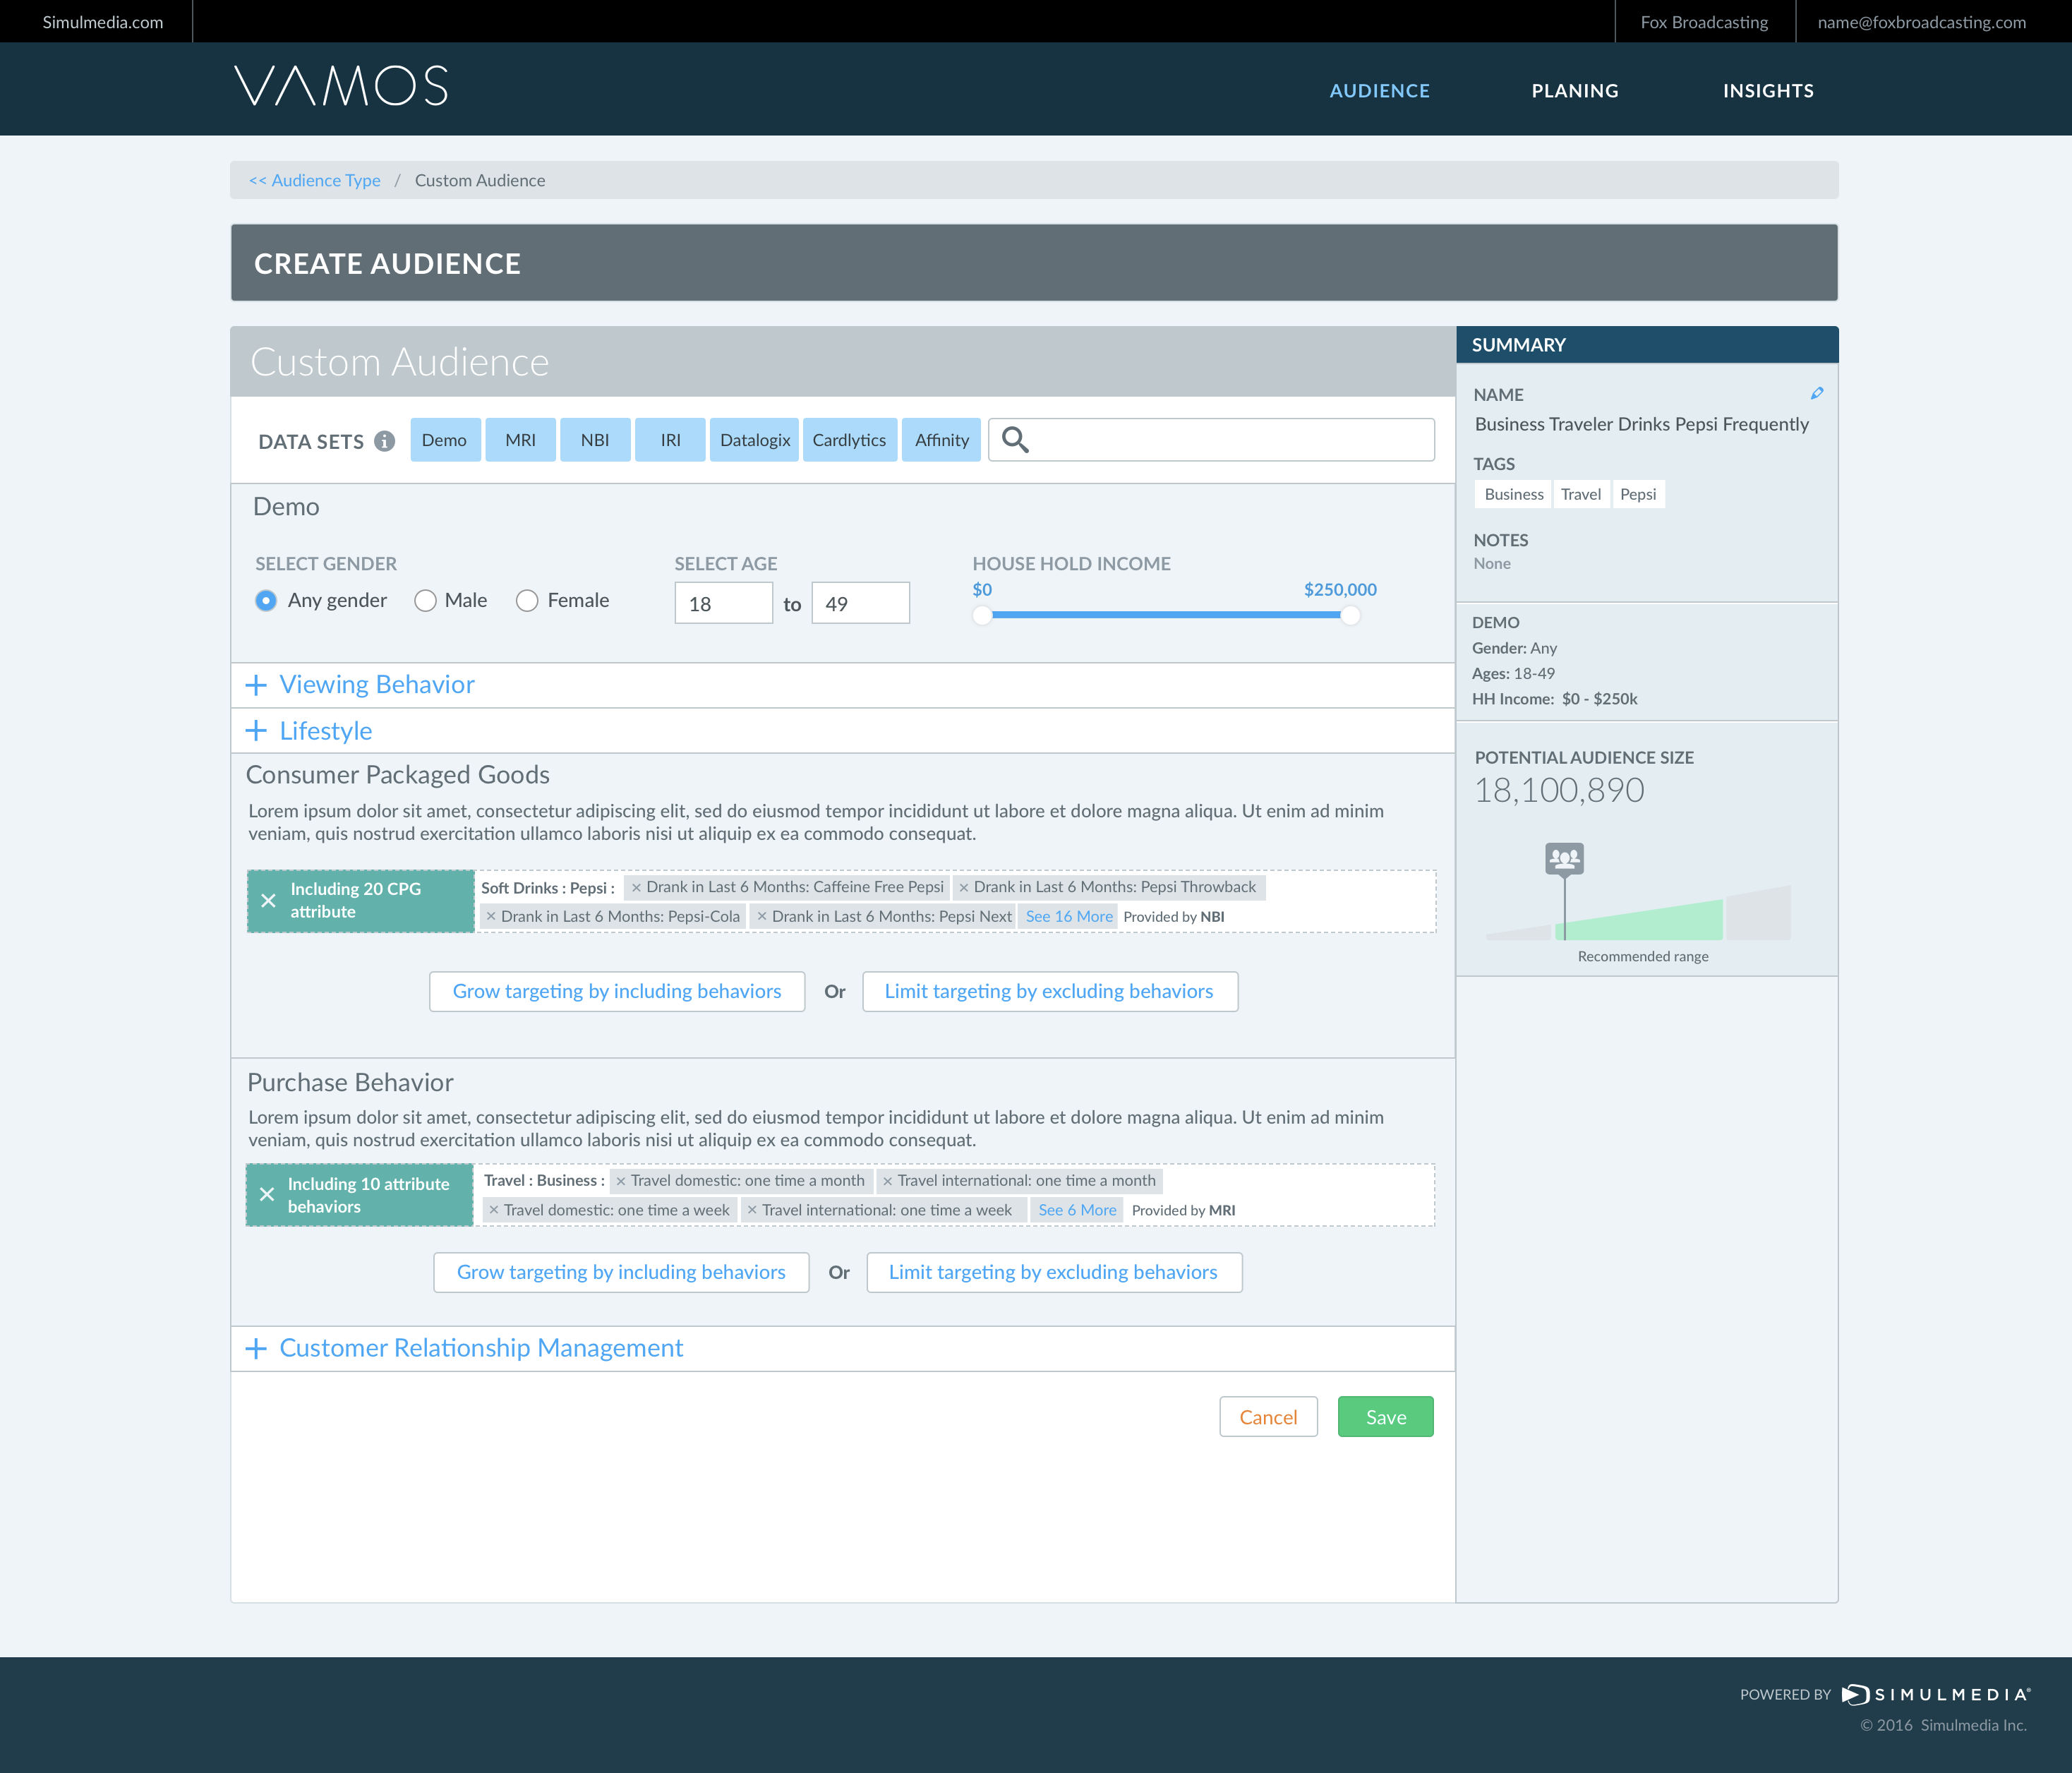The width and height of the screenshot is (2072, 1773).
Task: Save the custom audience
Action: point(1385,1417)
